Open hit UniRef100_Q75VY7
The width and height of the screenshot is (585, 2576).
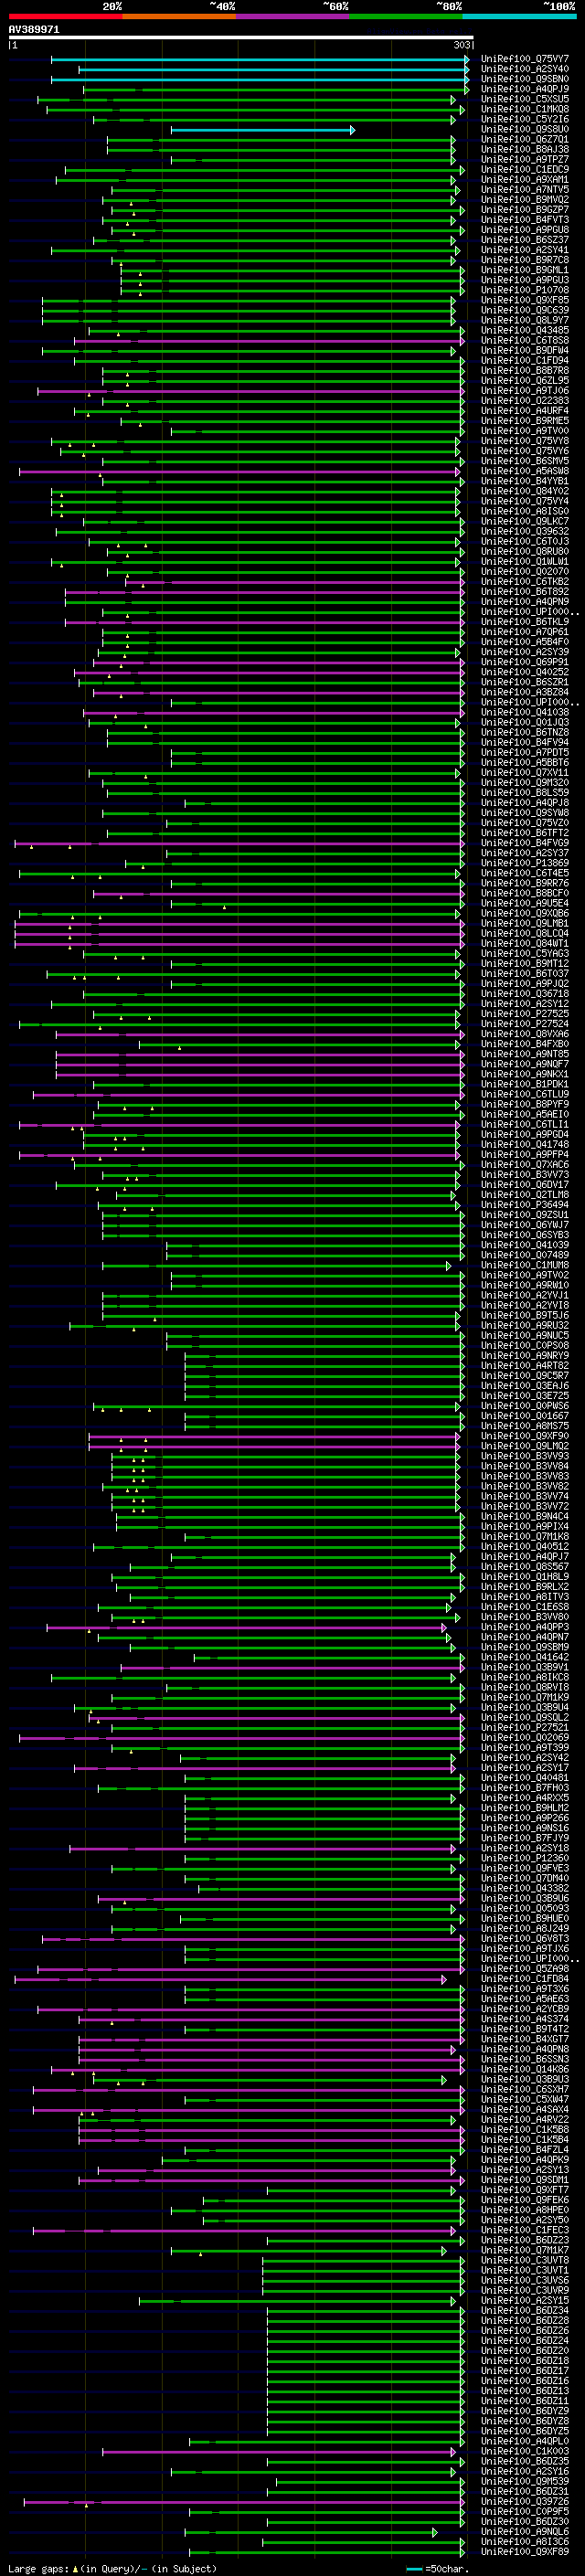[524, 59]
